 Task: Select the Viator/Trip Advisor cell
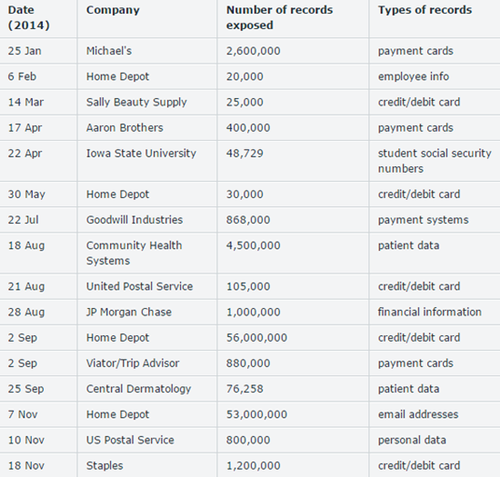click(133, 363)
